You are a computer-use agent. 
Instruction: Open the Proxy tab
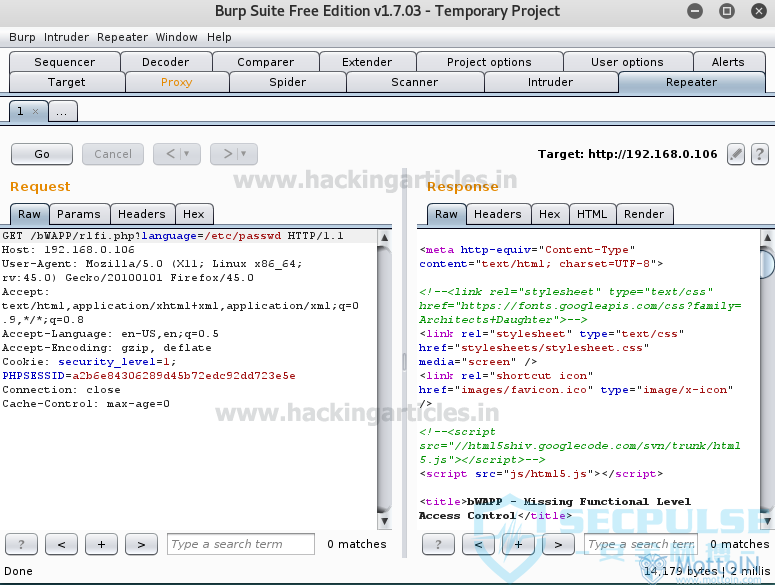pos(176,82)
